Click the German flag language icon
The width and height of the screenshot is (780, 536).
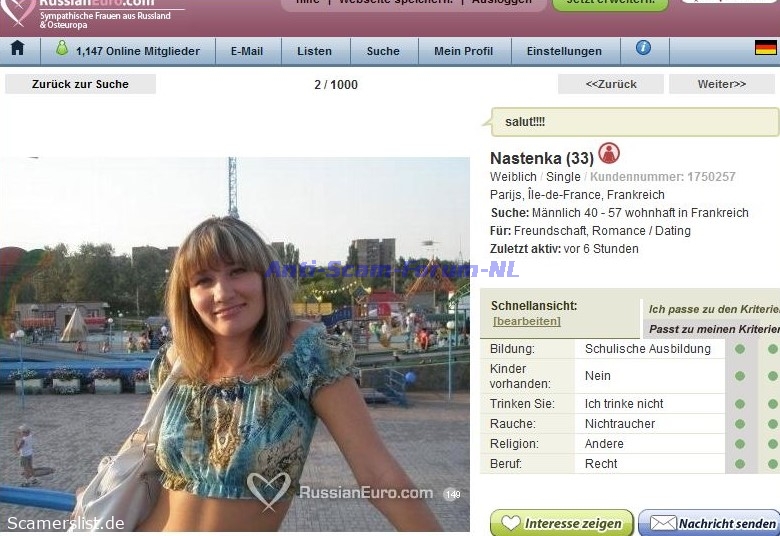[765, 48]
